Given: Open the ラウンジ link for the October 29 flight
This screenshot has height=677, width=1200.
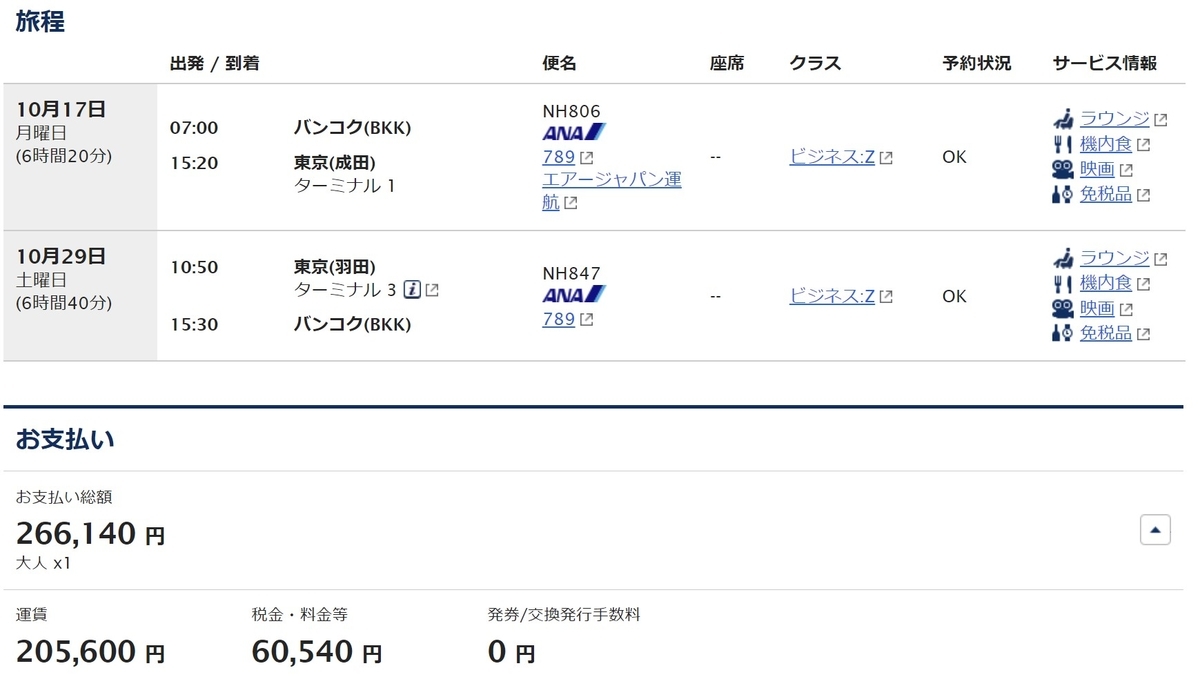Looking at the screenshot, I should coord(1115,258).
